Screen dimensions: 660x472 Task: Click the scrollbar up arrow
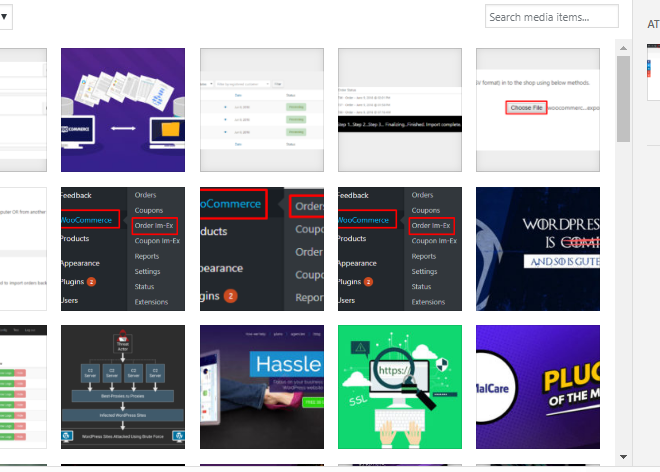click(x=623, y=48)
